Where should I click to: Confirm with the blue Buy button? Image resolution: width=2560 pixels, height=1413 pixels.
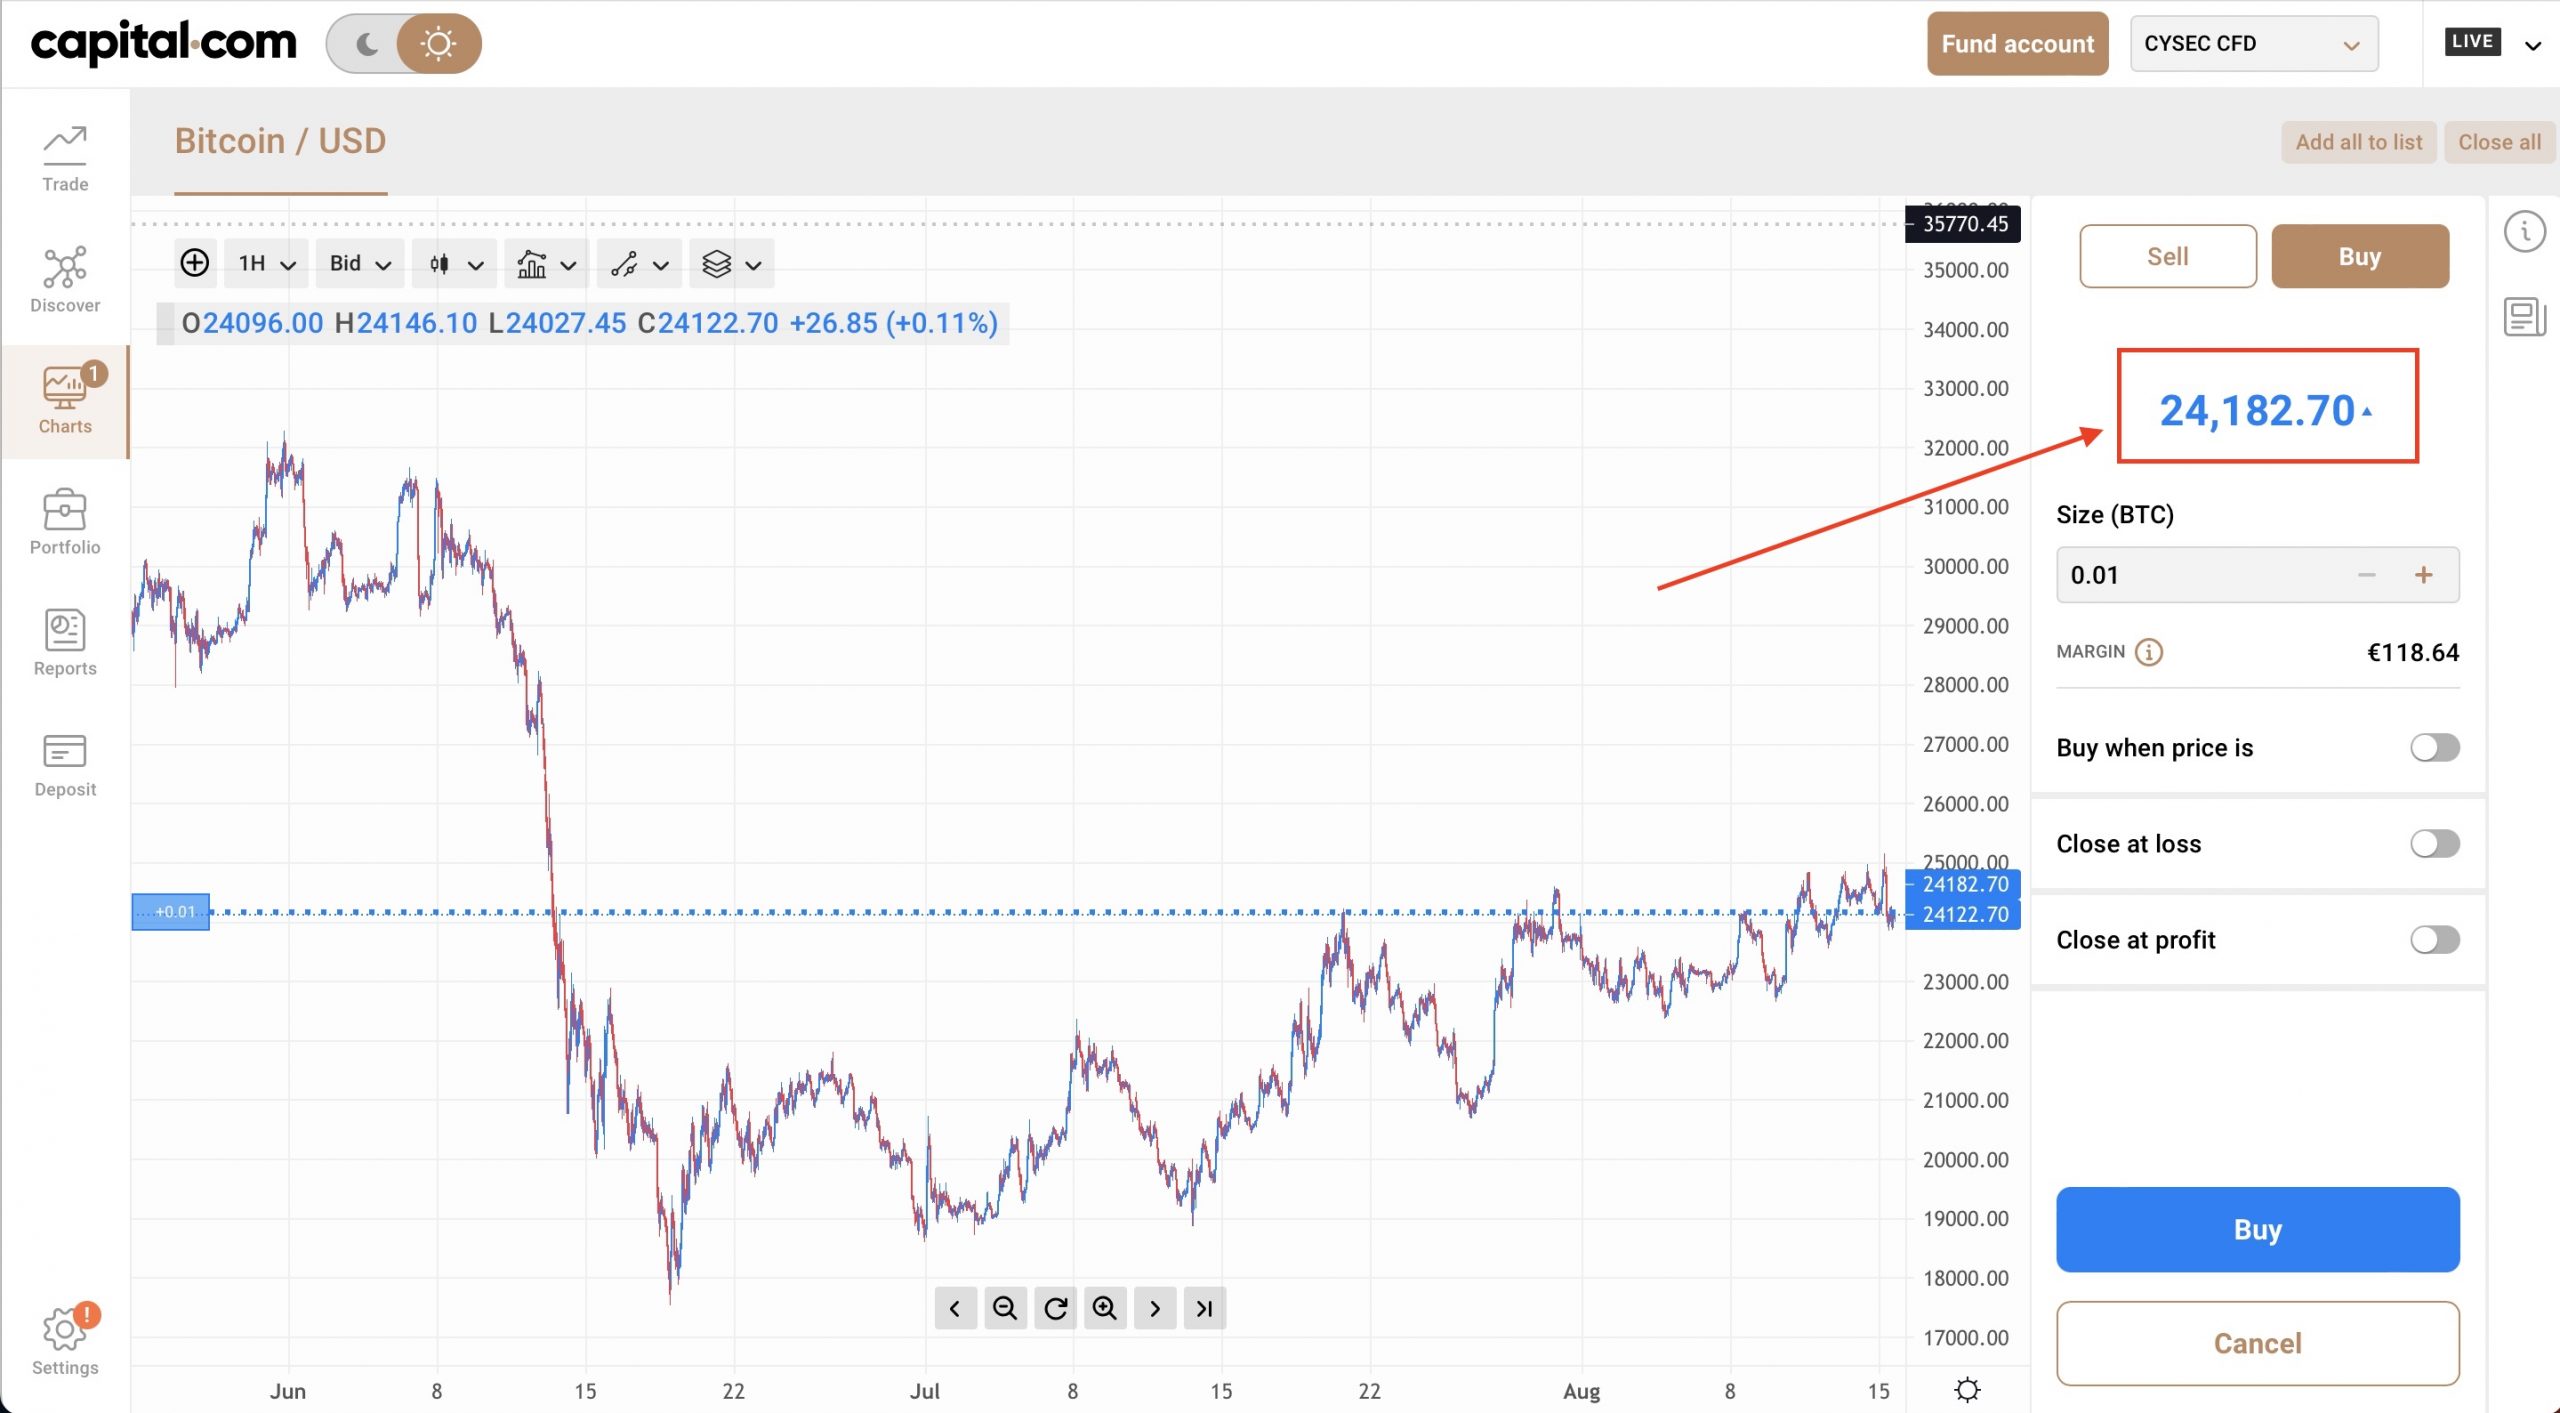click(2258, 1230)
